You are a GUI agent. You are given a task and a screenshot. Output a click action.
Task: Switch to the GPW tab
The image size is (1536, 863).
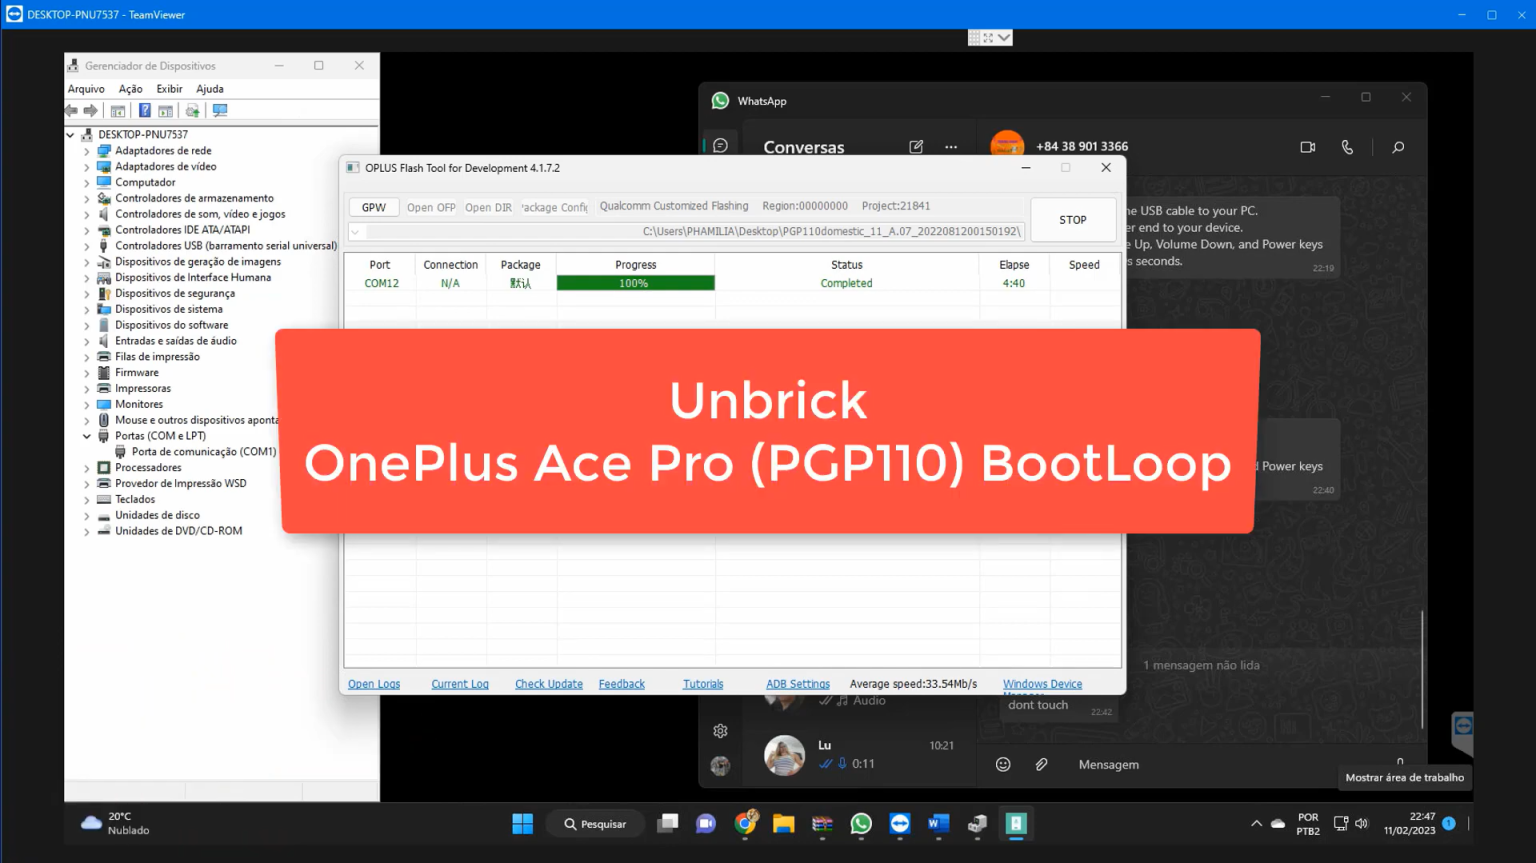tap(373, 206)
